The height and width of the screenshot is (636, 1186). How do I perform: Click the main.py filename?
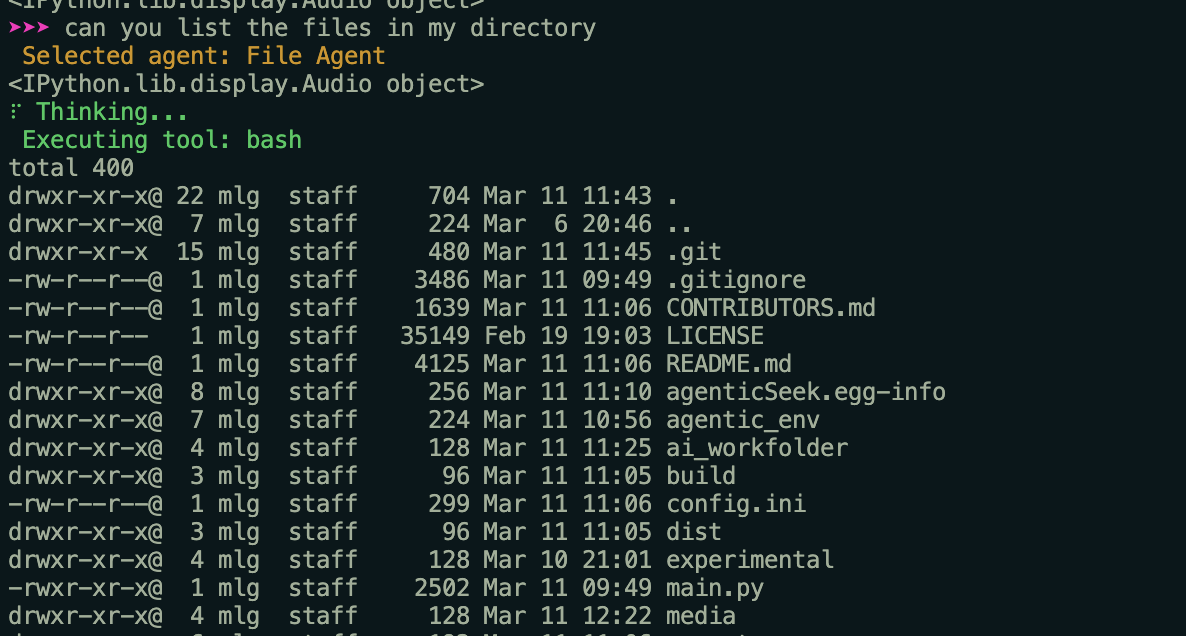point(715,588)
